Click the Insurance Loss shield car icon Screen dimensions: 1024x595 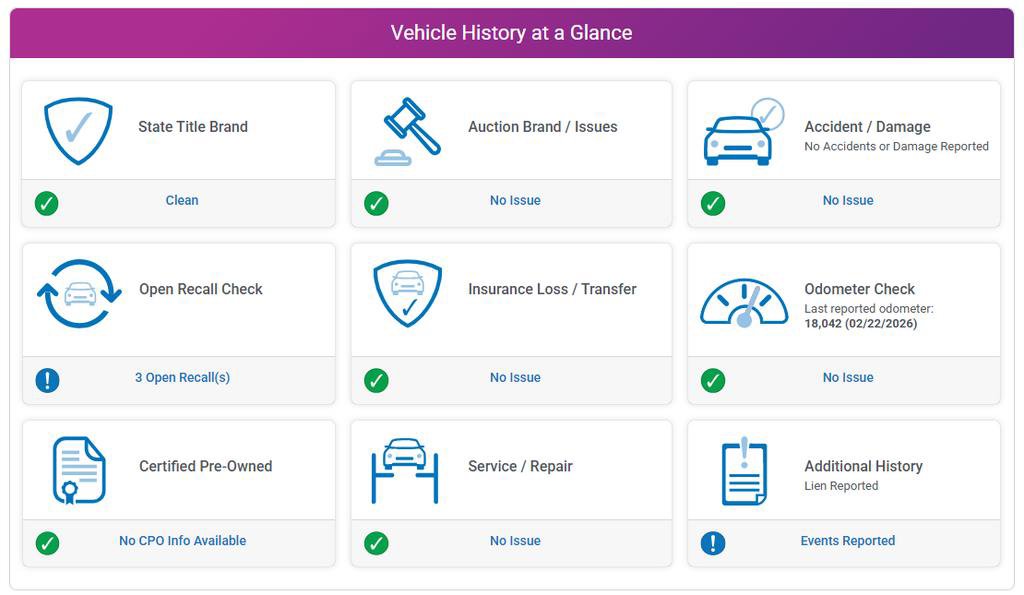407,293
